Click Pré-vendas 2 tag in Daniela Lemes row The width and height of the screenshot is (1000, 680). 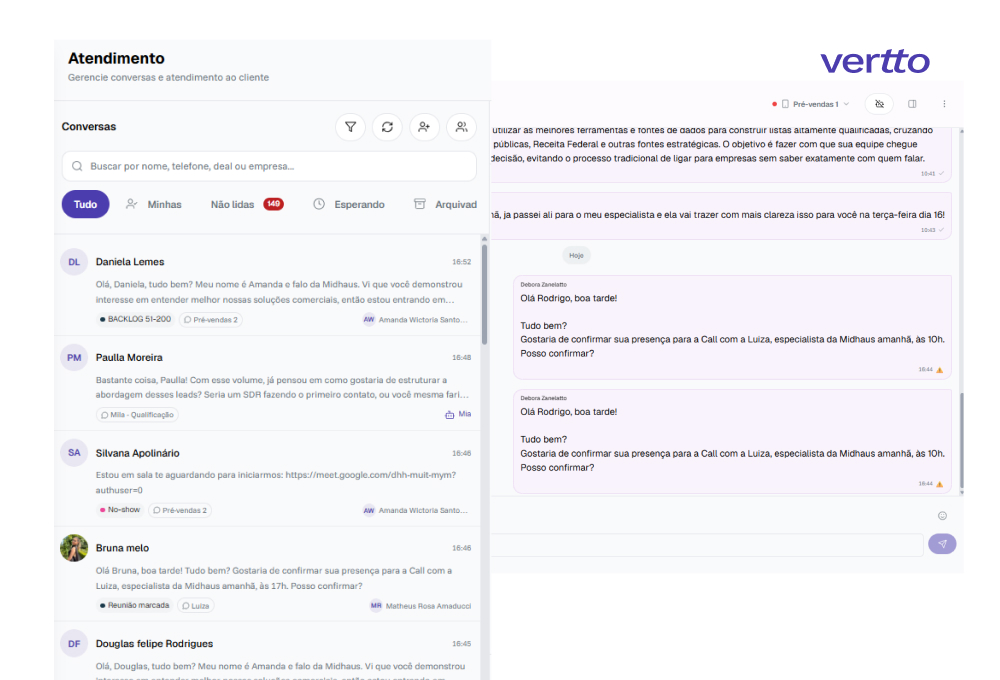(211, 320)
